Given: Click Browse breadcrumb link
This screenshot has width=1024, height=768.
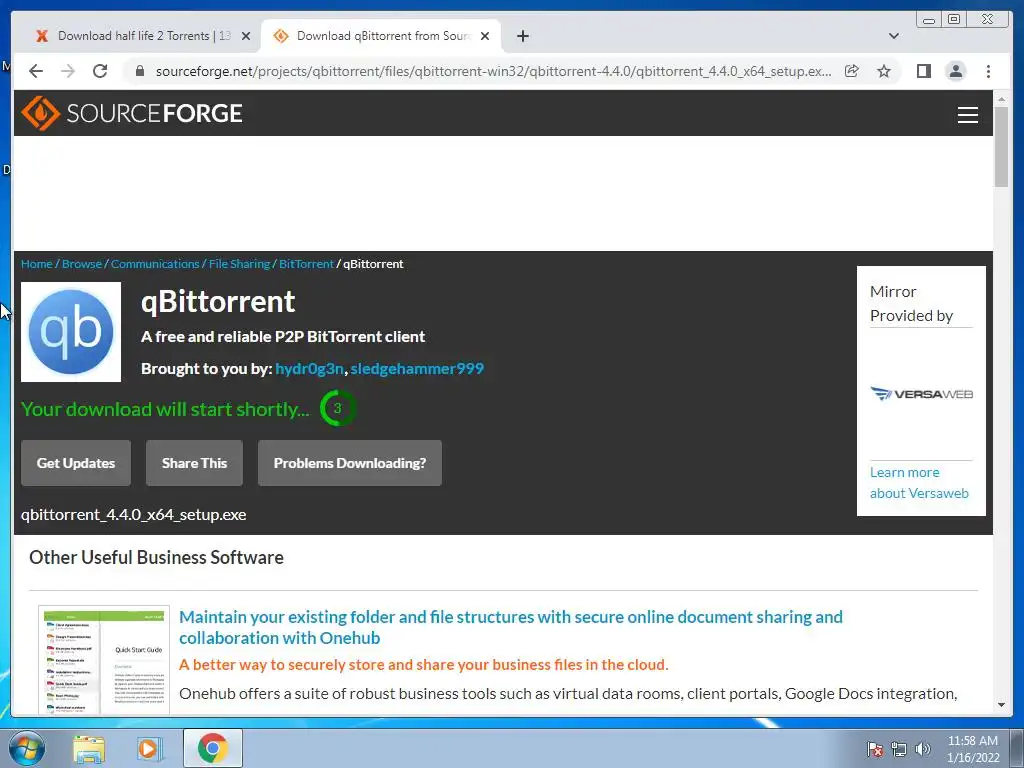Looking at the screenshot, I should (x=82, y=264).
